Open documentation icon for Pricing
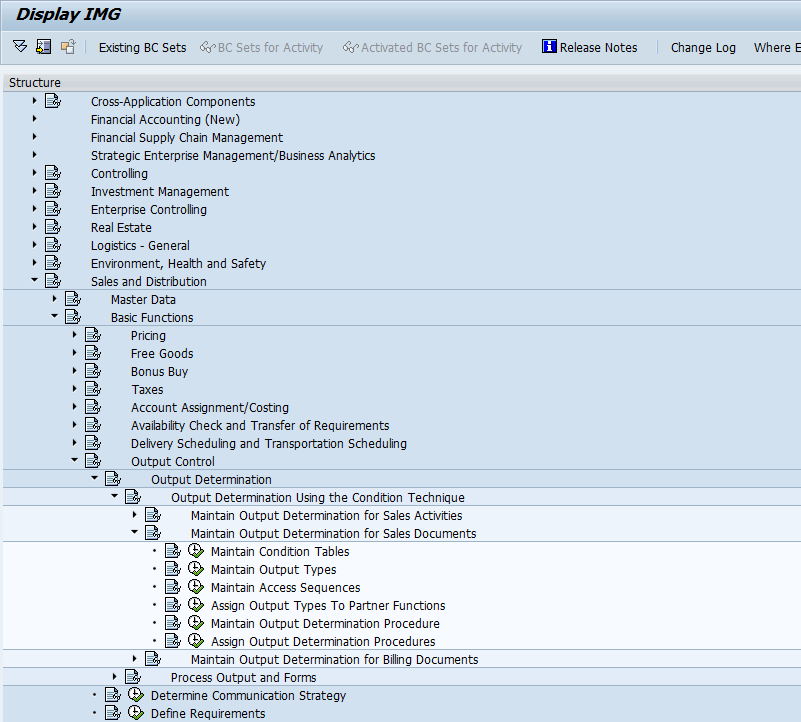 92,335
